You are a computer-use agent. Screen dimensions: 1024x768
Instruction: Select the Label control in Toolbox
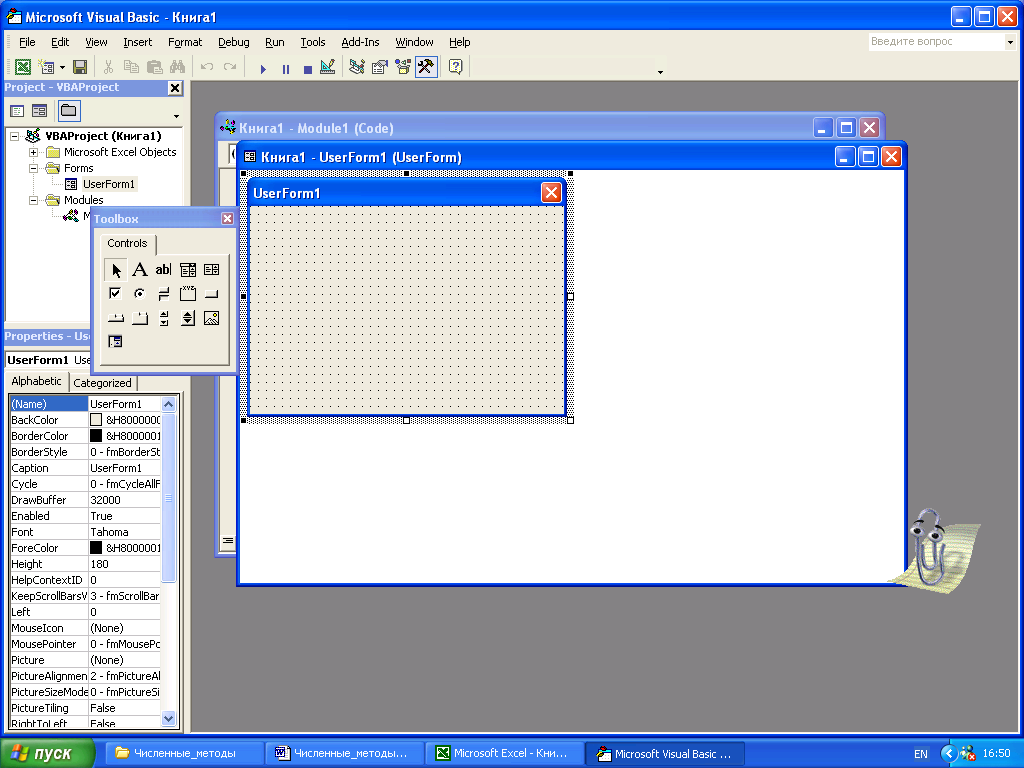[x=139, y=270]
